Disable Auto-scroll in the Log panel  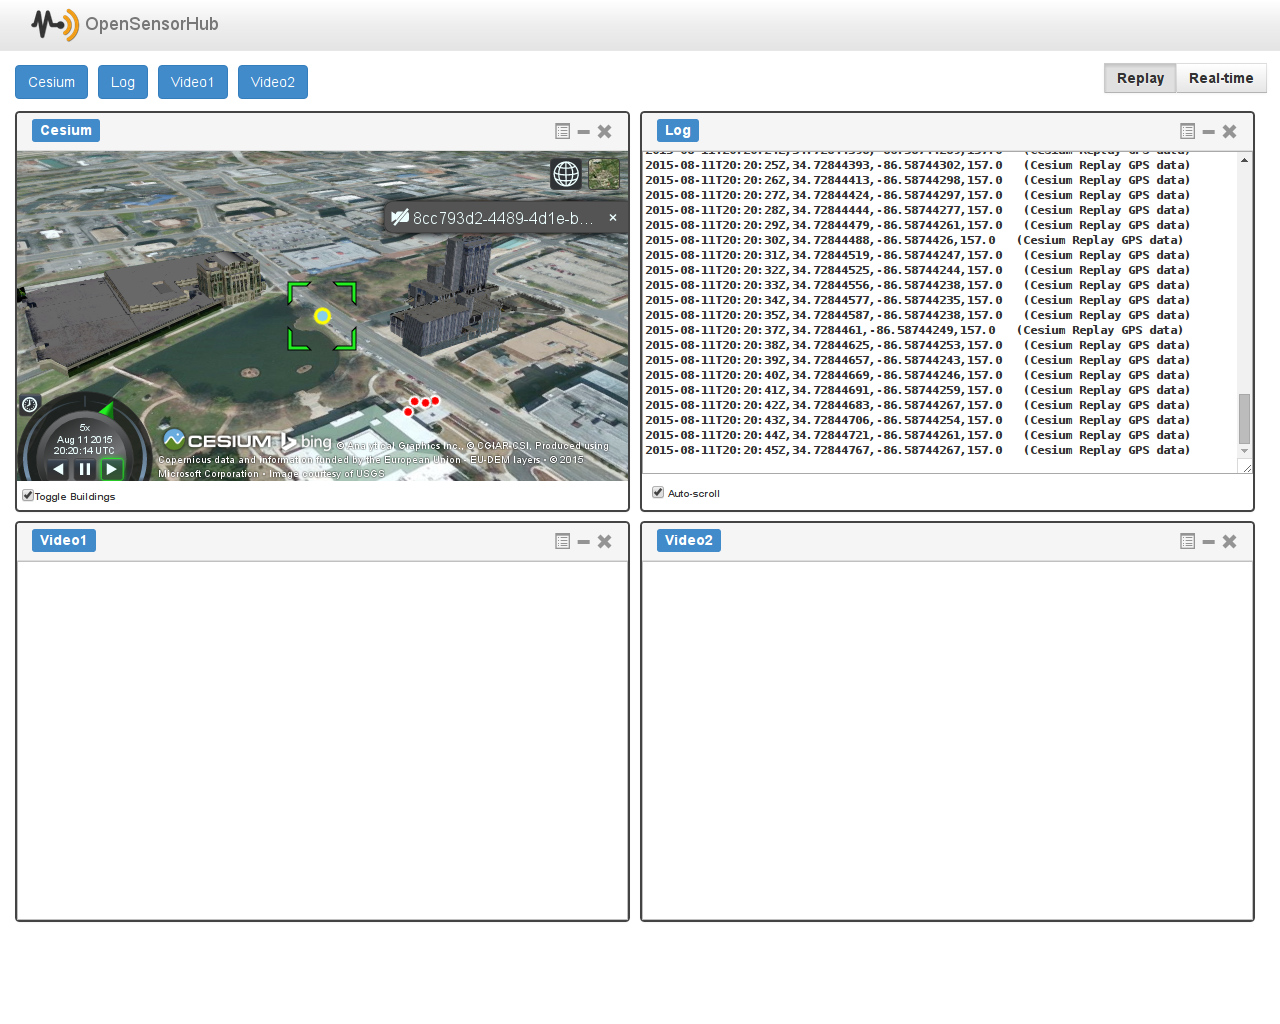point(658,492)
